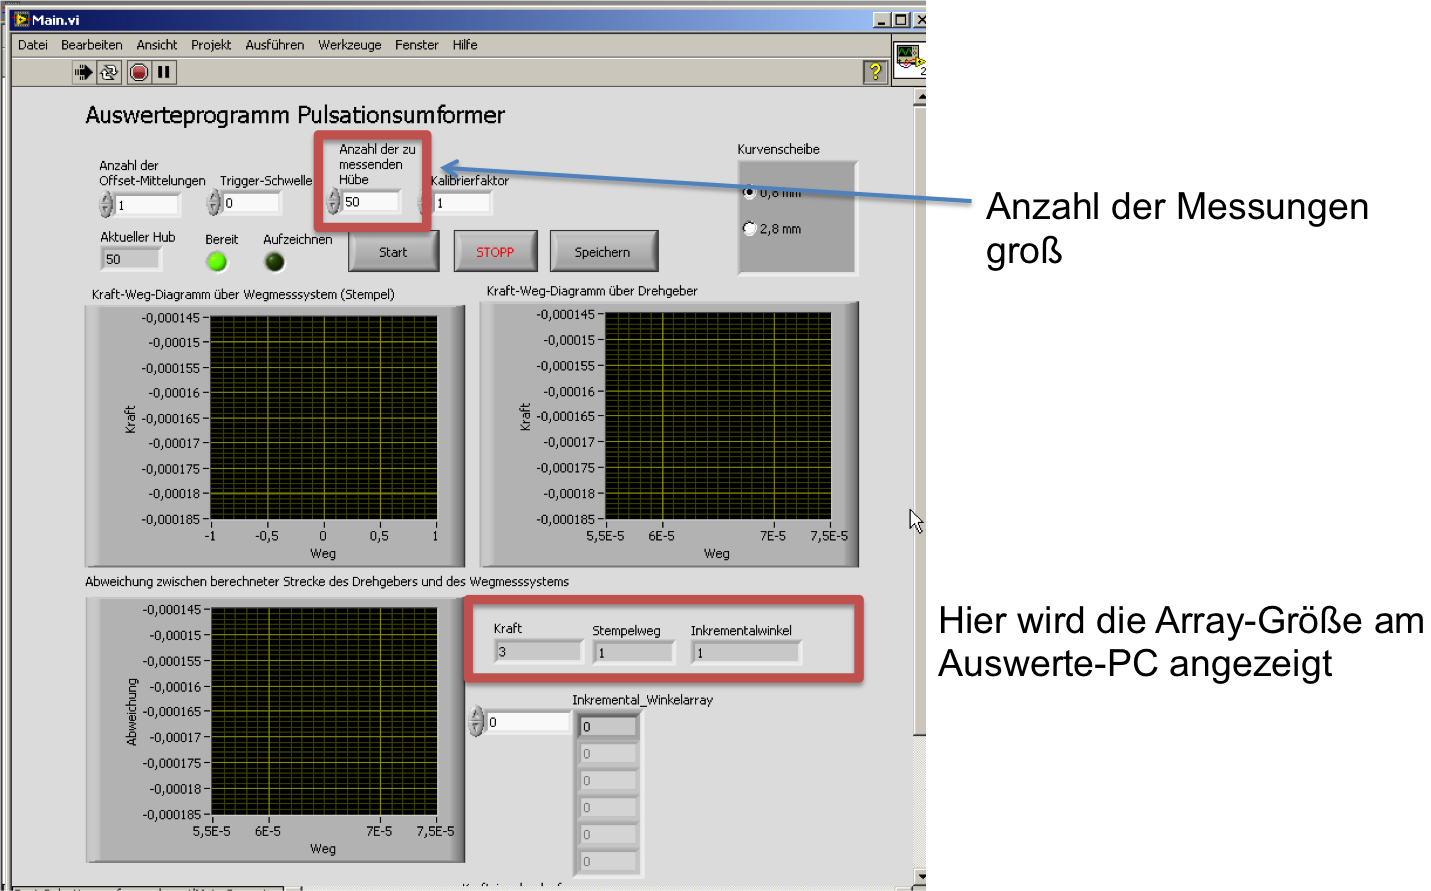This screenshot has height=891, width=1431.
Task: Open the Fenster menu
Action: point(417,45)
